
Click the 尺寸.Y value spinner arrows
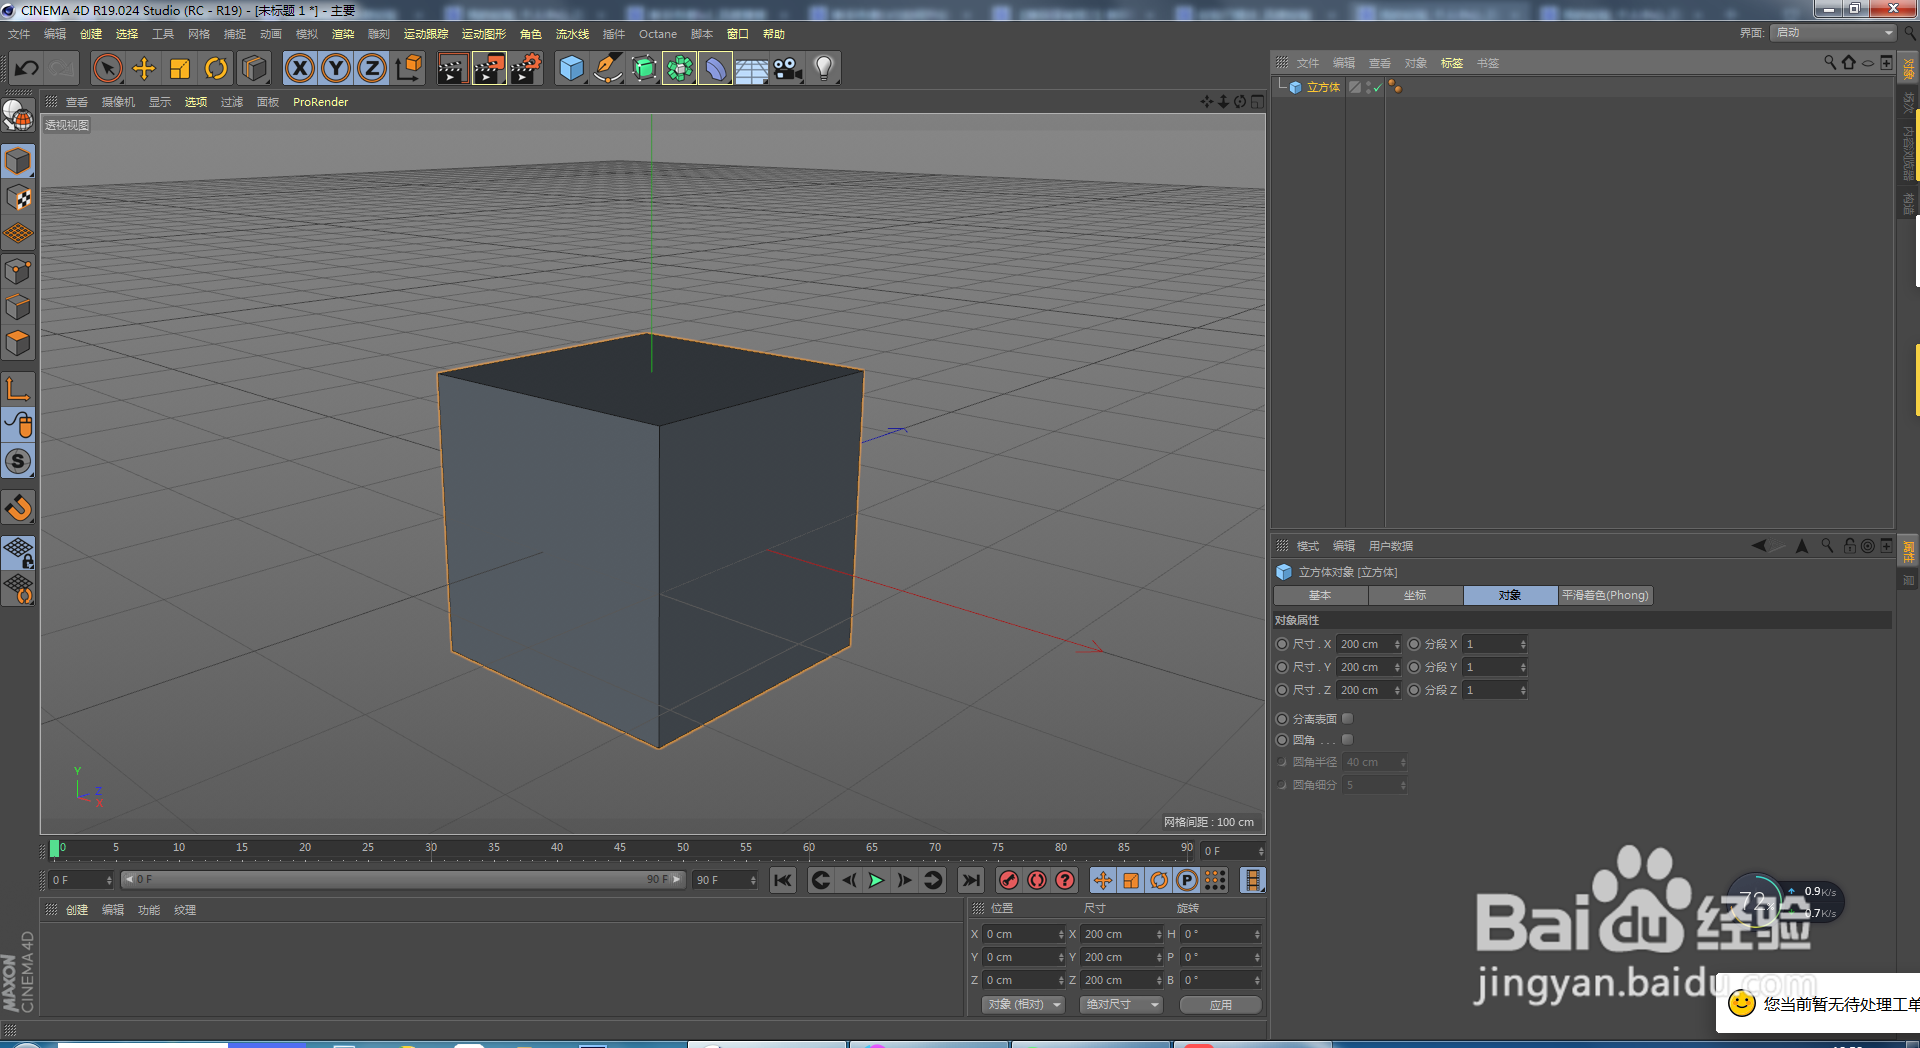(1397, 667)
